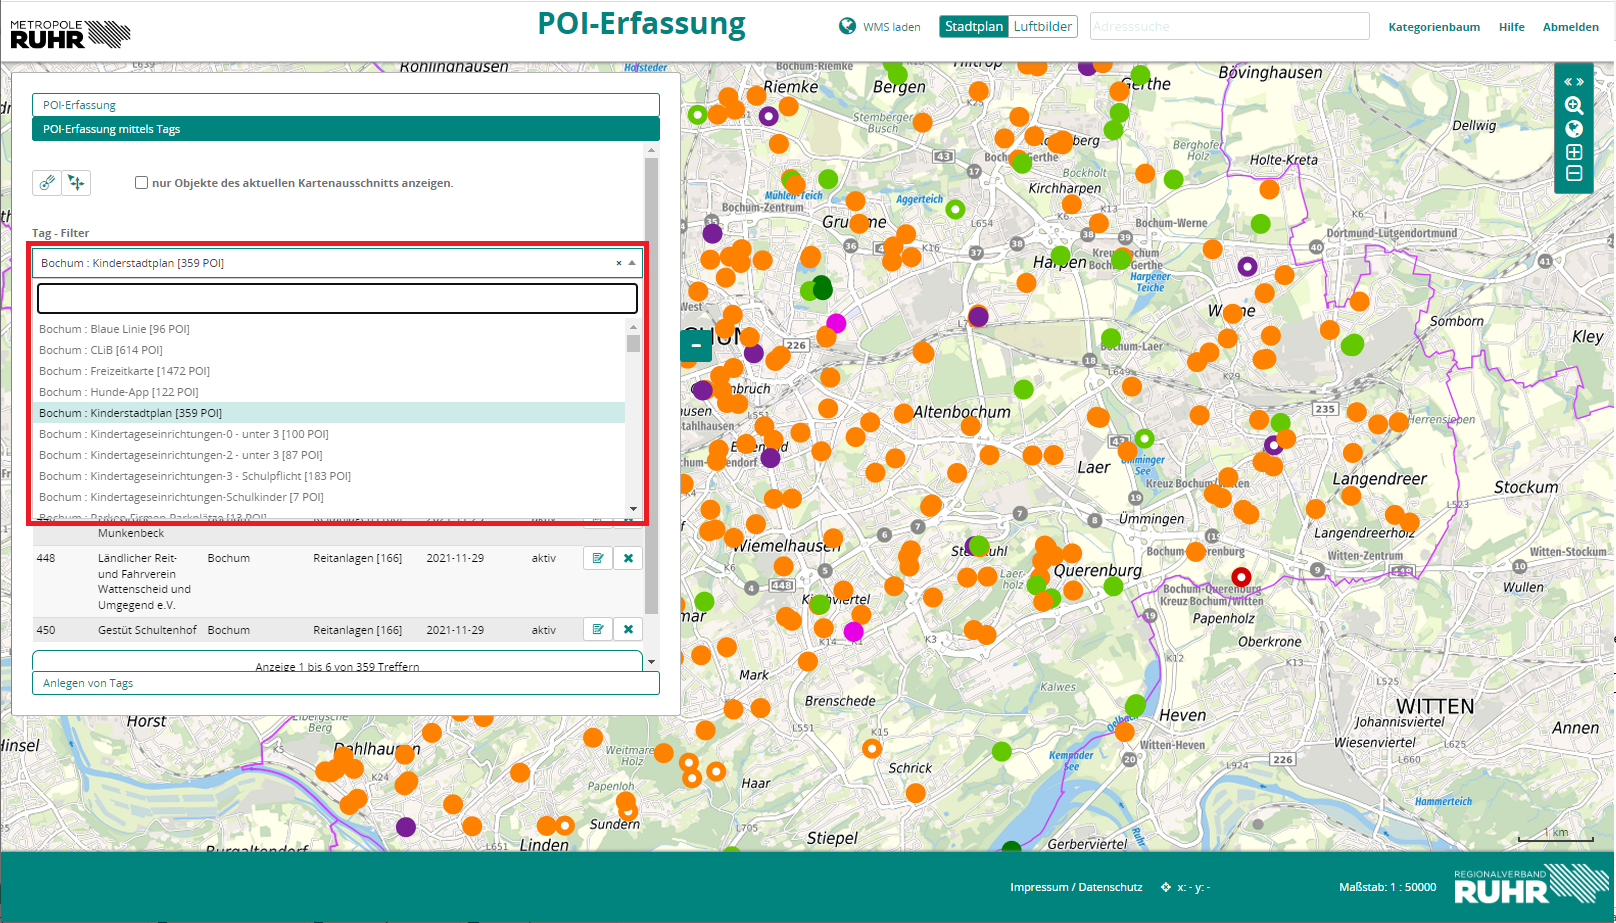Click the dropdown list scroll-up arrow
The height and width of the screenshot is (923, 1616).
tap(633, 327)
